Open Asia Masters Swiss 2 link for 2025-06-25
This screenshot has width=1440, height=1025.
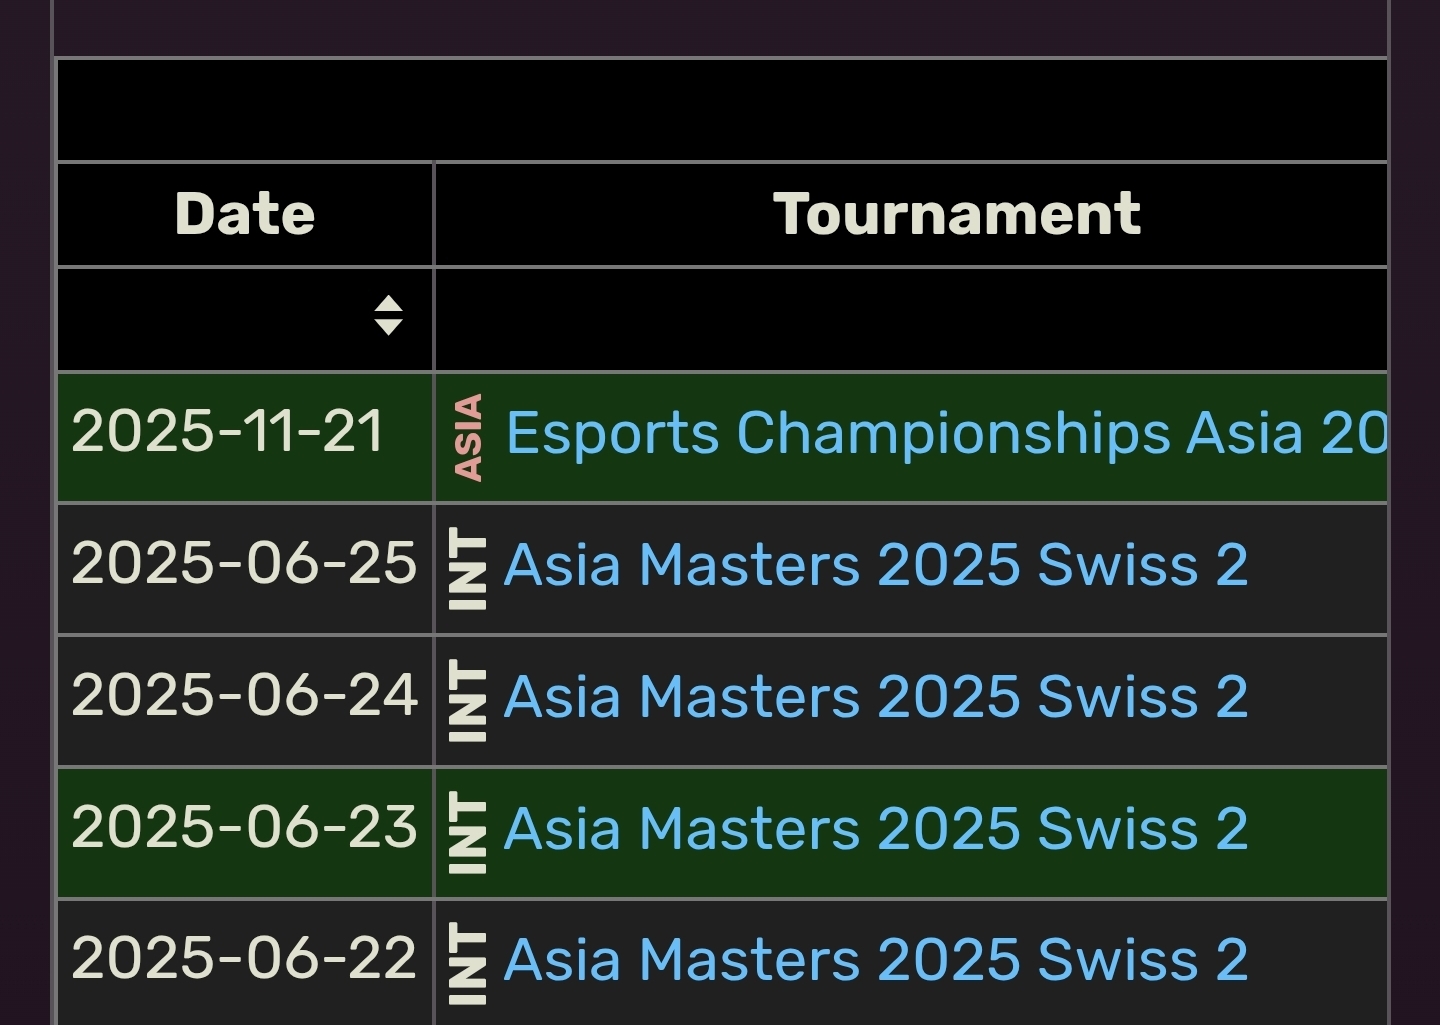876,565
